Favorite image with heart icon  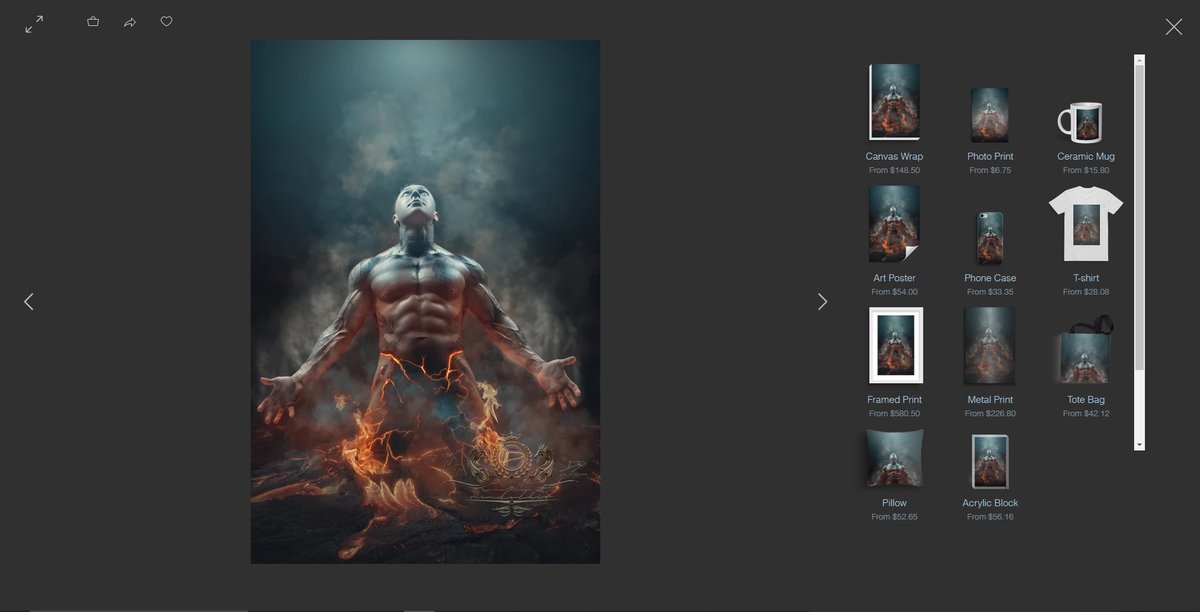(167, 21)
